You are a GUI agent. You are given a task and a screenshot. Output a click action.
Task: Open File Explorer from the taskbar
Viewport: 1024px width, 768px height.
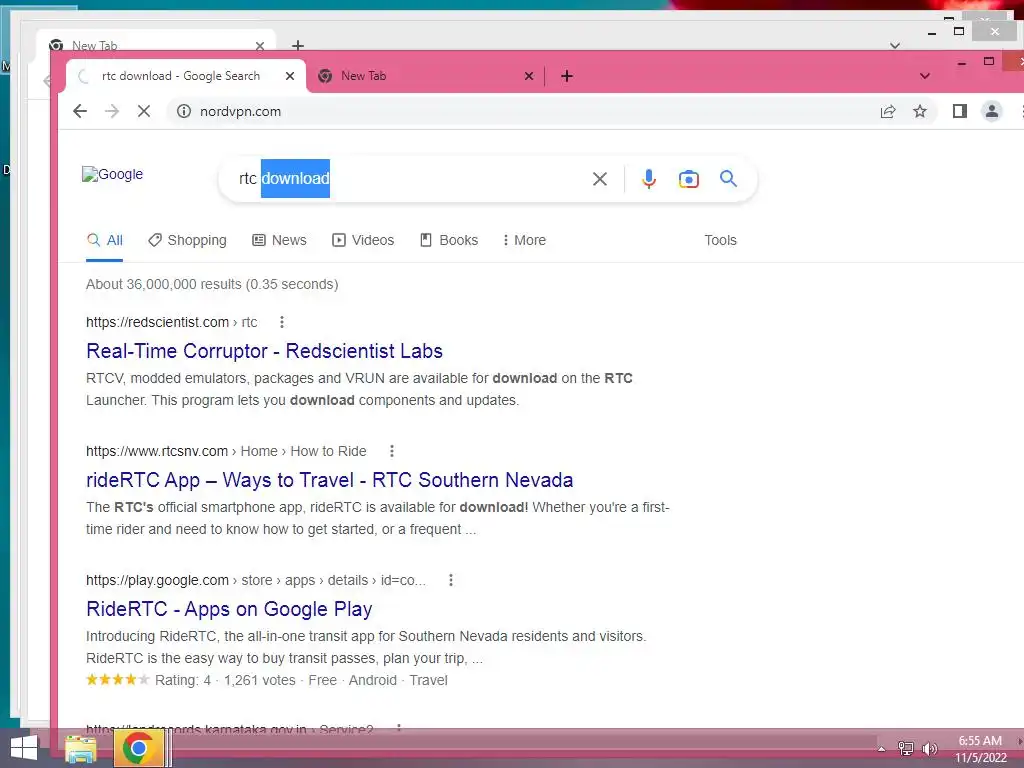(x=80, y=748)
